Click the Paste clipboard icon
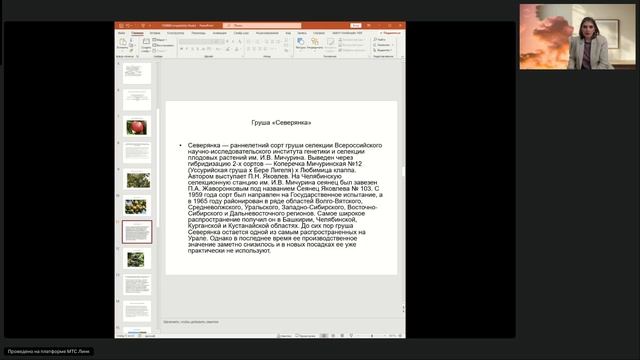 pyautogui.click(x=123, y=42)
